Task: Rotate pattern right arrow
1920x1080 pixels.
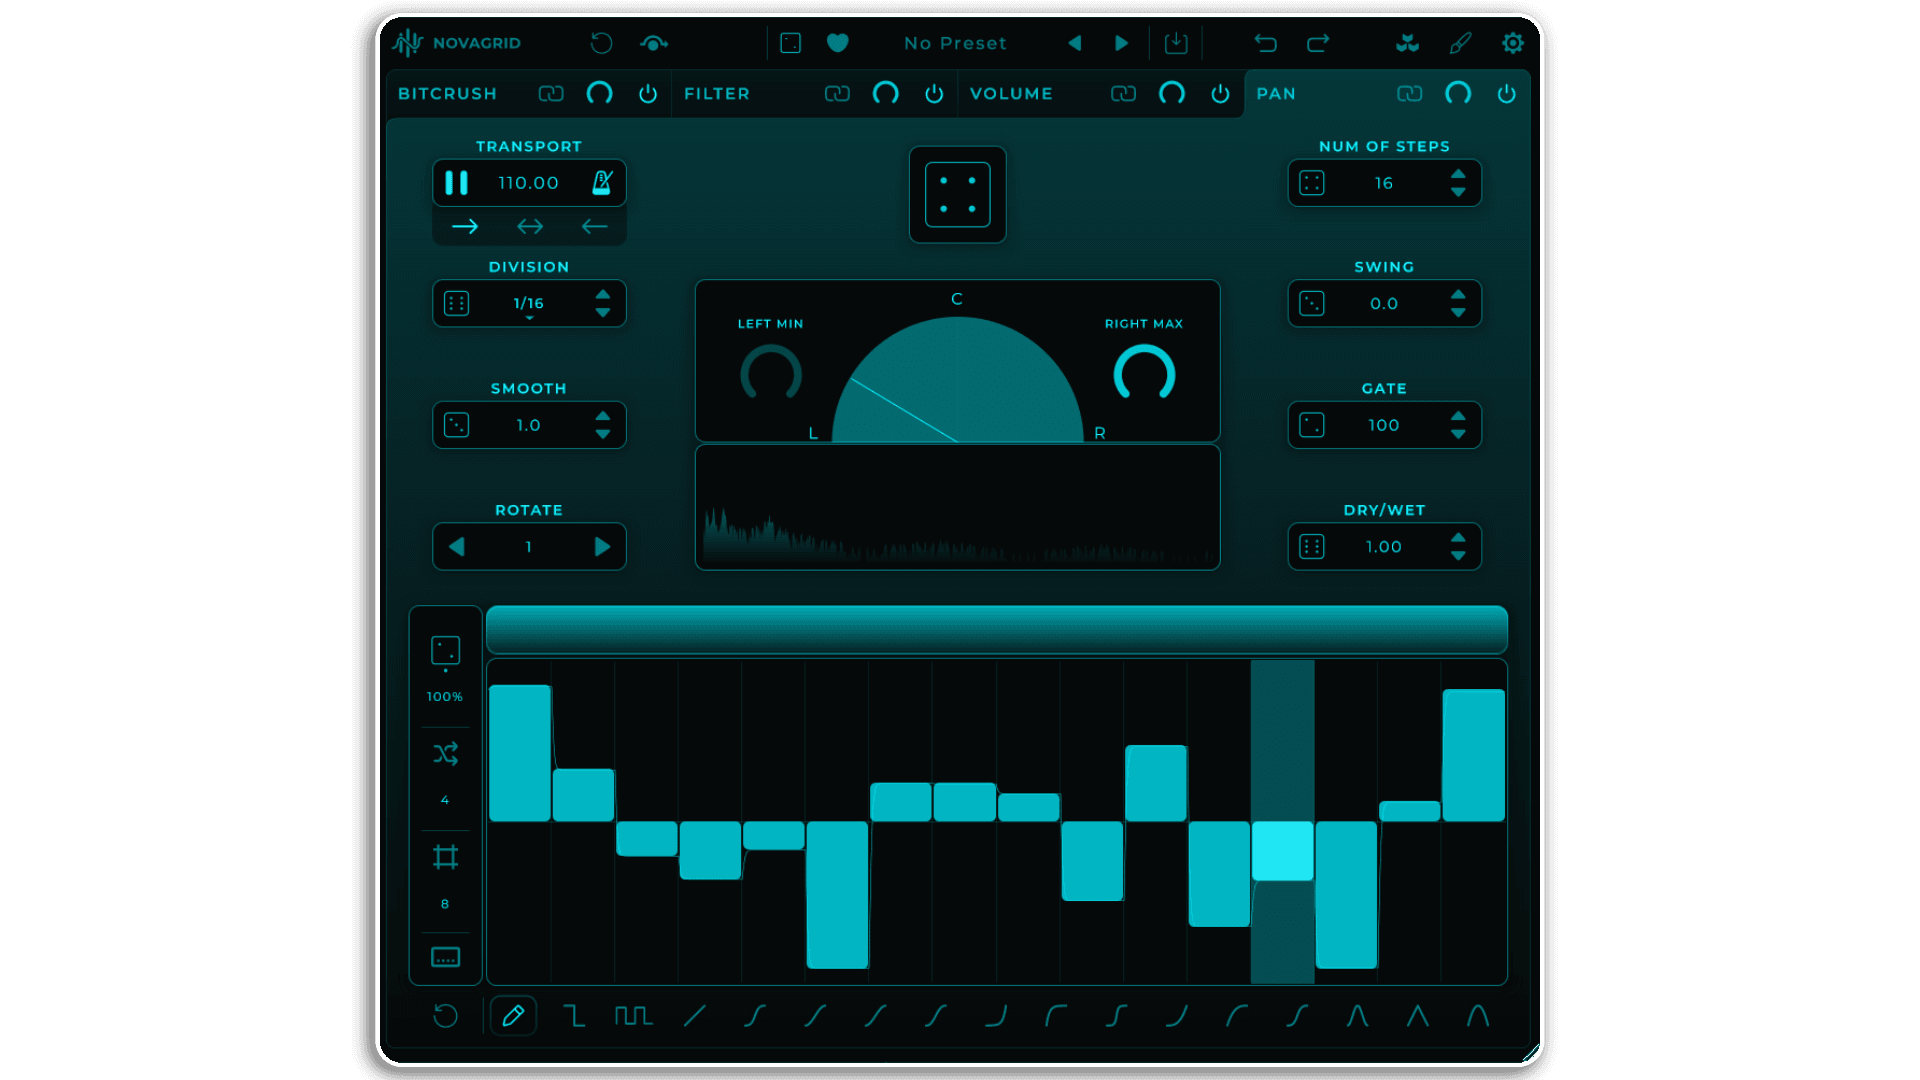Action: pyautogui.click(x=602, y=547)
